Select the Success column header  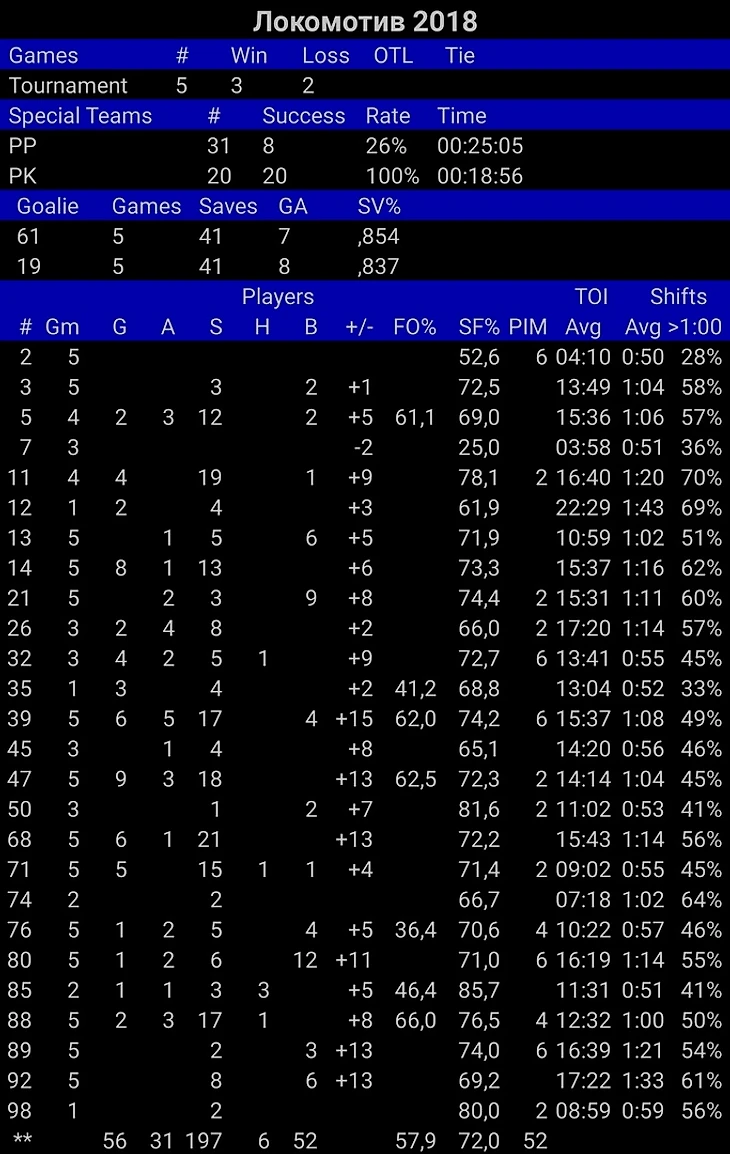click(303, 116)
